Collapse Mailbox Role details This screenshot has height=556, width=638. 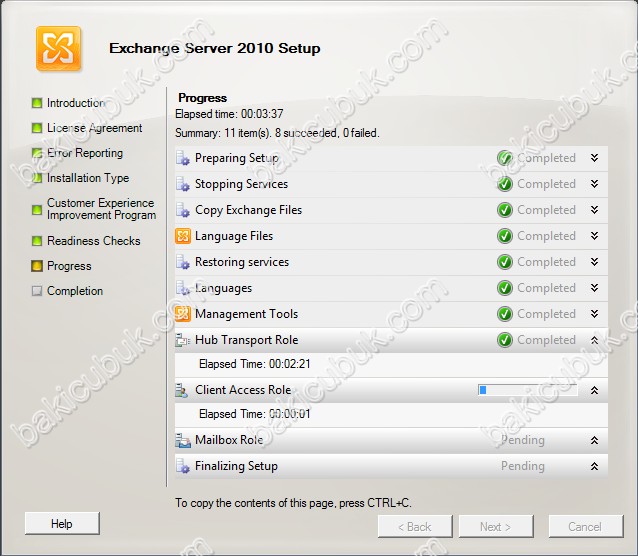(594, 440)
